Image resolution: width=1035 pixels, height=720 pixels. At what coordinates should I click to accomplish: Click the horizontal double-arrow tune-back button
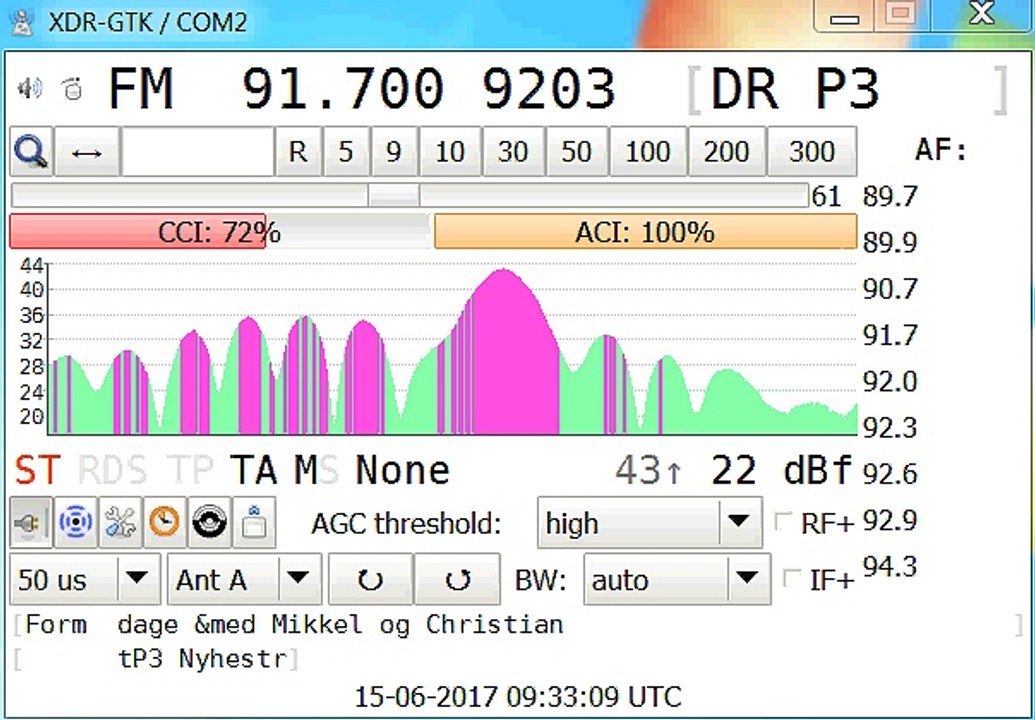tap(86, 152)
